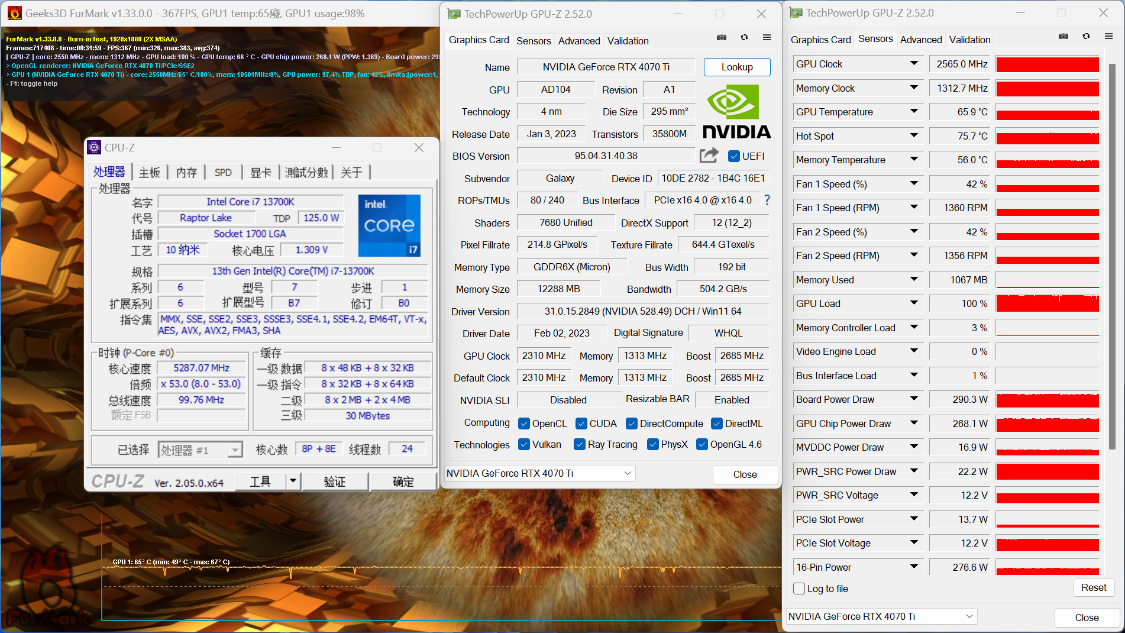Viewport: 1125px width, 633px height.
Task: Click the NVIDIA logo in GPU-Z
Action: tap(736, 111)
